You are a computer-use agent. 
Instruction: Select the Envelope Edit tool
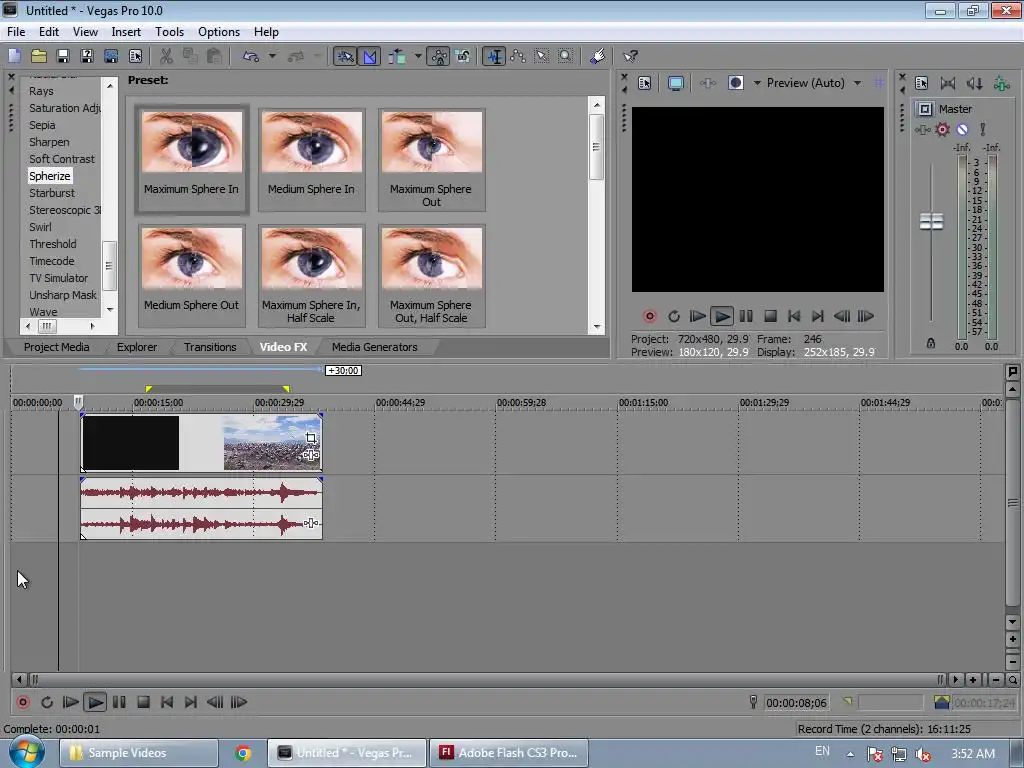click(518, 57)
